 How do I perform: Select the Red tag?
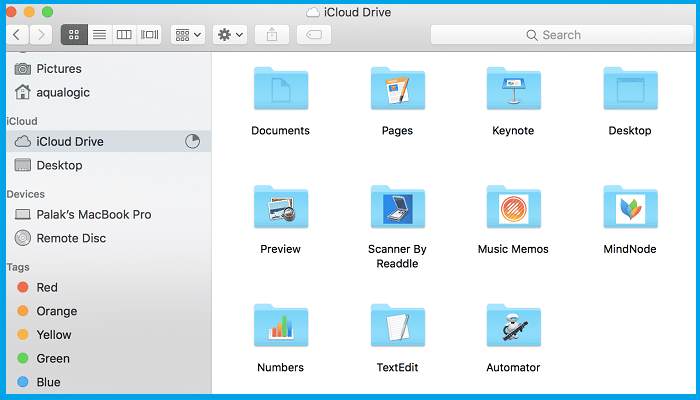click(x=108, y=287)
